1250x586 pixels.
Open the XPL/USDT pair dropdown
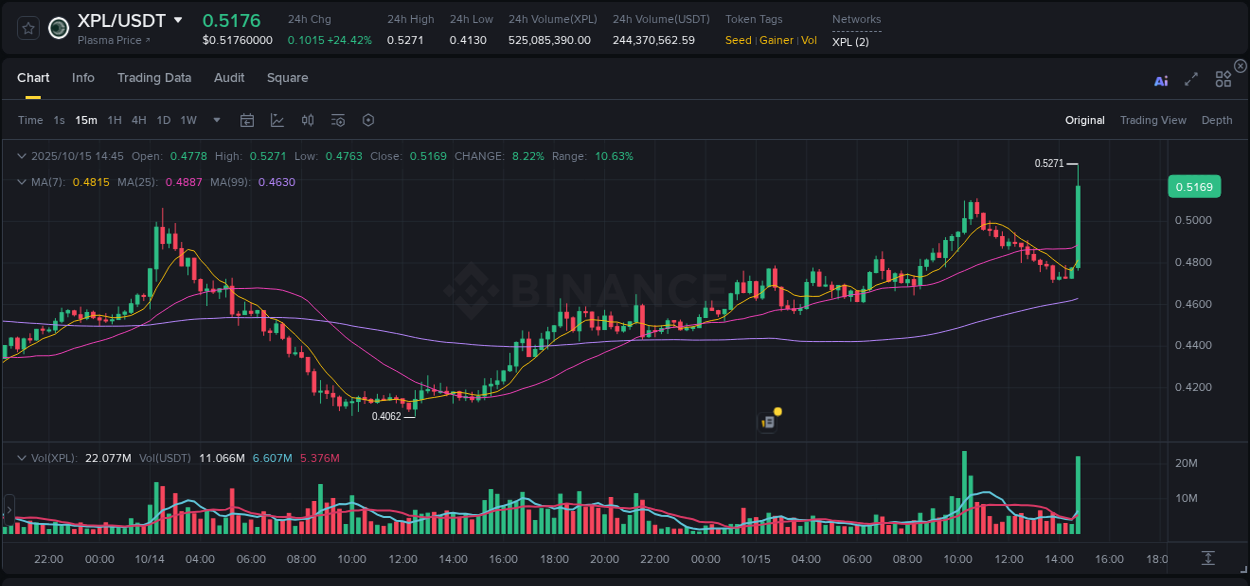point(178,19)
